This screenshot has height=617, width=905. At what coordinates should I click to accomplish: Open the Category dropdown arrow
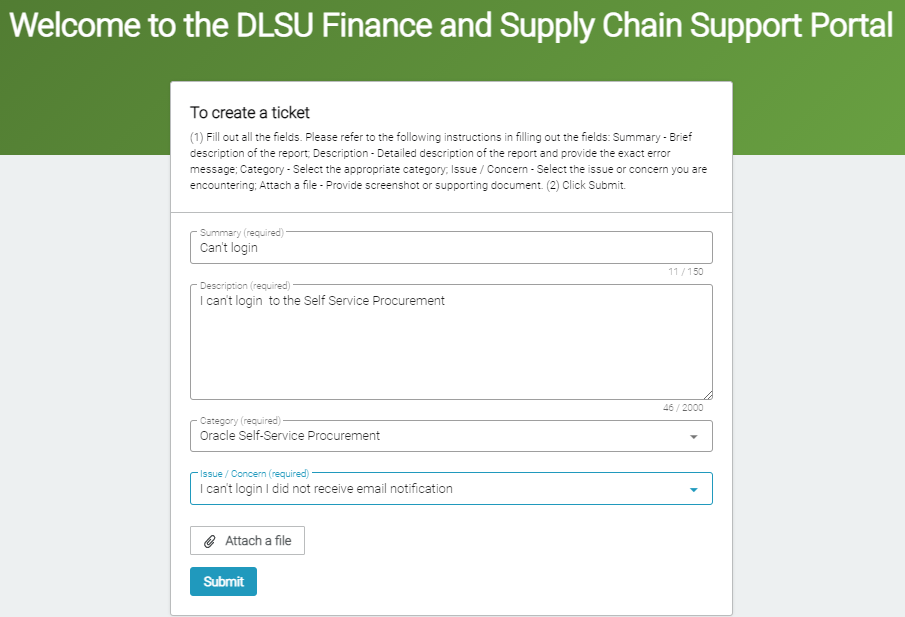[x=694, y=437]
